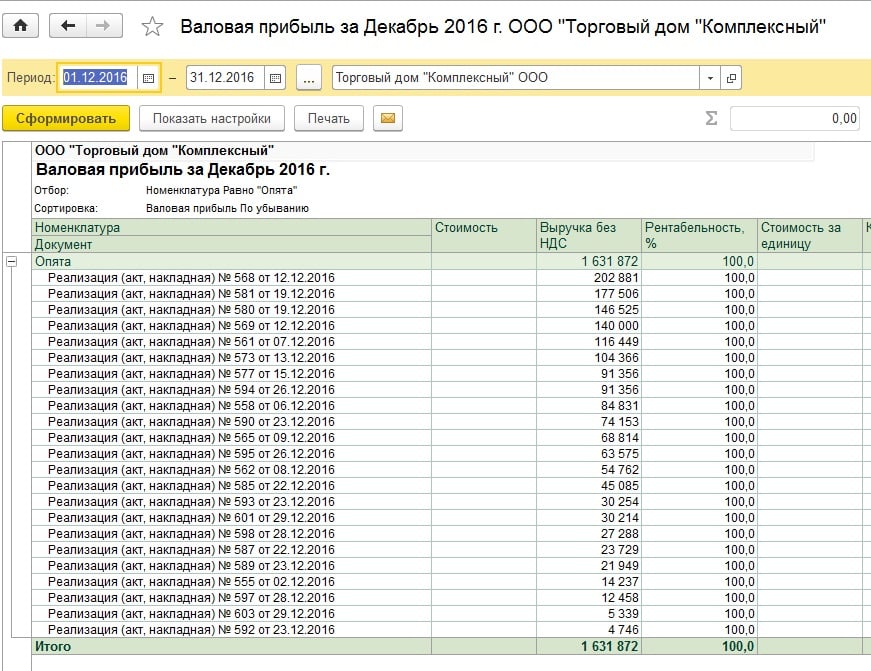Image resolution: width=871 pixels, height=671 pixels.
Task: Click the Home icon button
Action: pos(21,26)
